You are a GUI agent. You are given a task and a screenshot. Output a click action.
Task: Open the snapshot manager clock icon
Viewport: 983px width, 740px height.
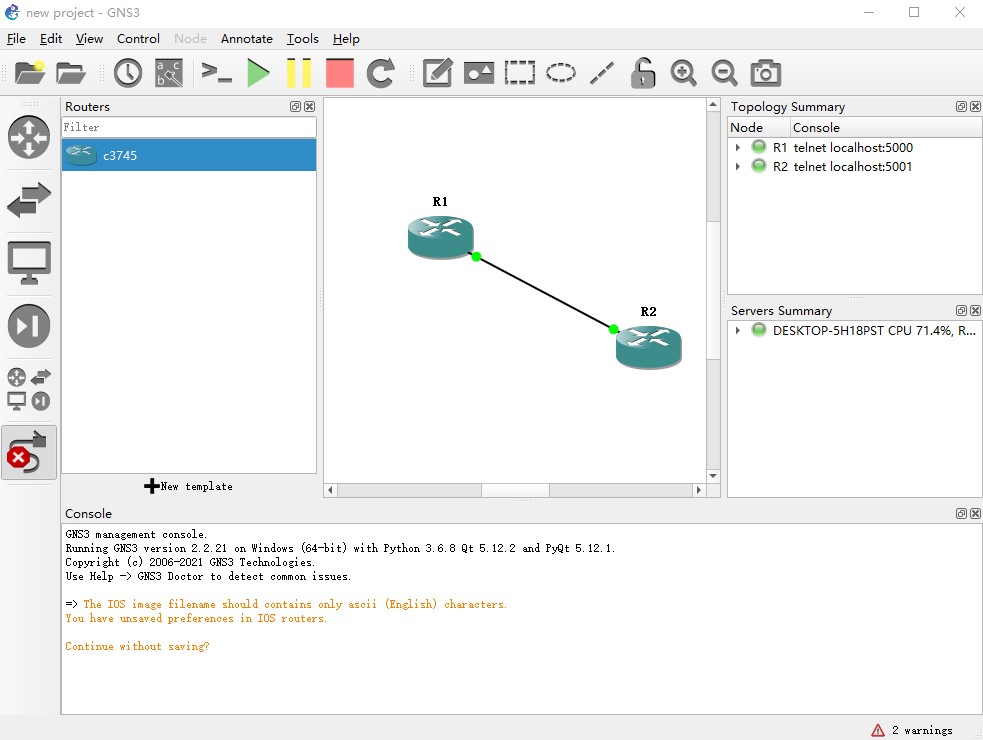coord(128,73)
